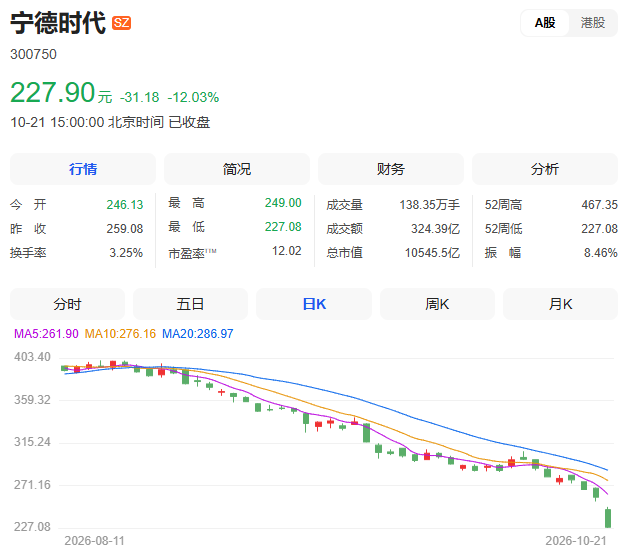626x551 pixels.
Task: Open the 简况 tab
Action: point(237,169)
